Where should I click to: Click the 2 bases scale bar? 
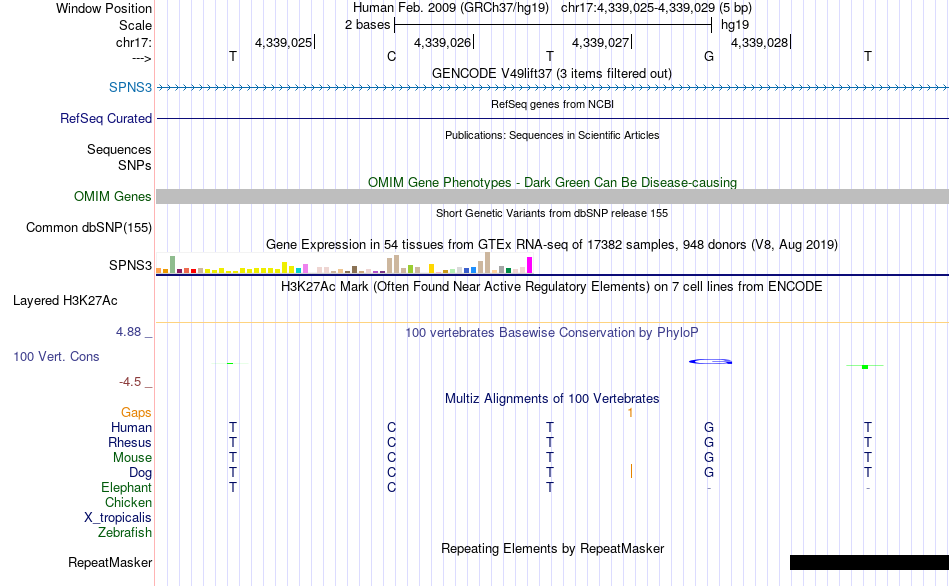tap(553, 25)
